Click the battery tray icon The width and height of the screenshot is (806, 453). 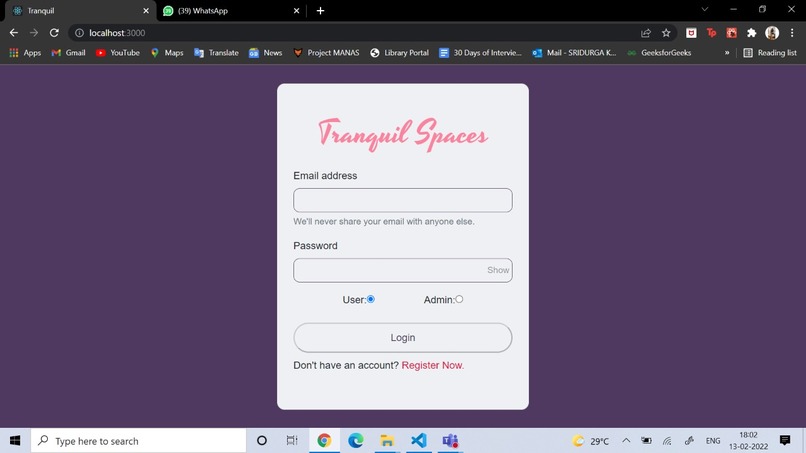(646, 441)
